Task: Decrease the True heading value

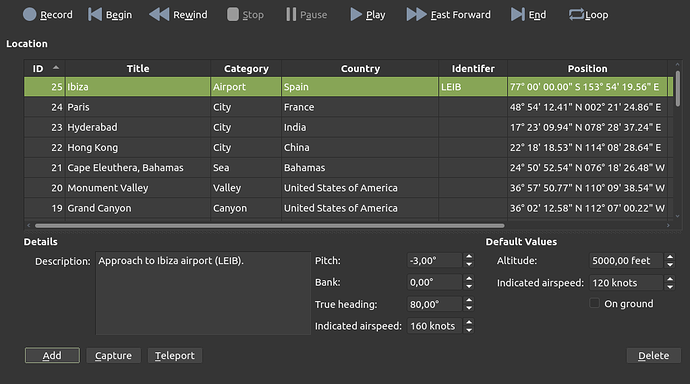Action: (x=469, y=307)
